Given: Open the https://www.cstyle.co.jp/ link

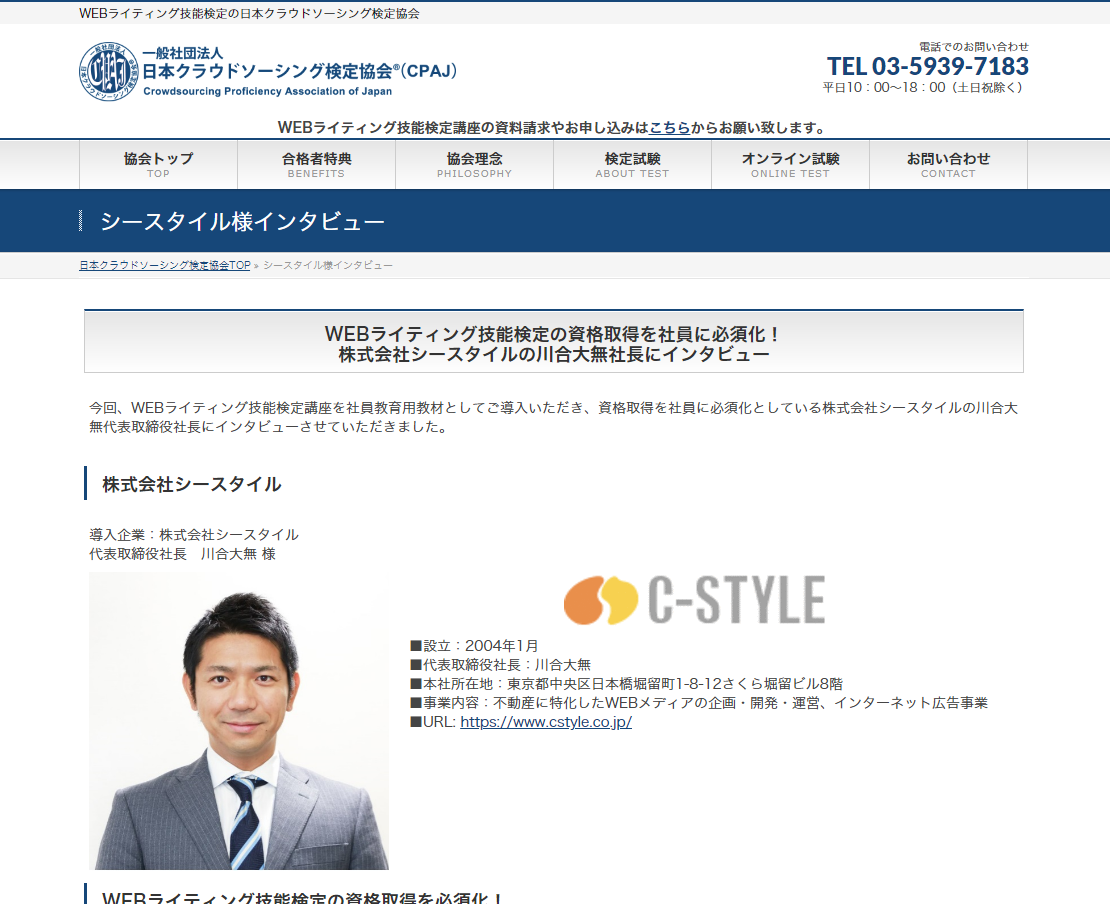Looking at the screenshot, I should point(546,722).
